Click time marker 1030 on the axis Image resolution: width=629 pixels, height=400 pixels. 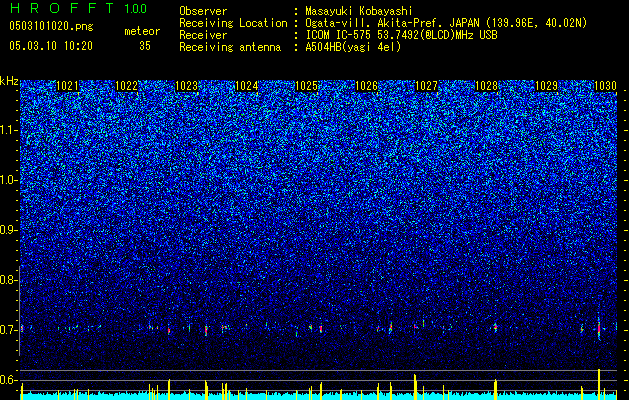click(x=605, y=86)
